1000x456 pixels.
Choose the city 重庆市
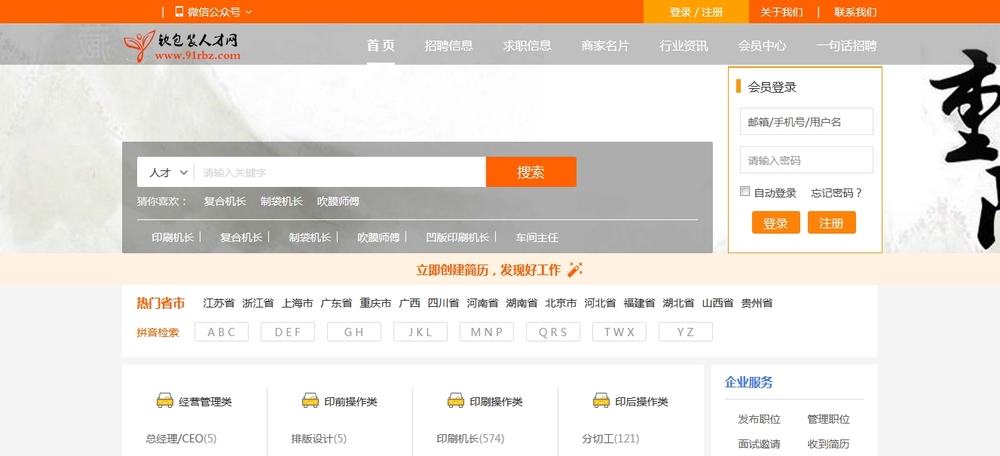click(x=376, y=303)
